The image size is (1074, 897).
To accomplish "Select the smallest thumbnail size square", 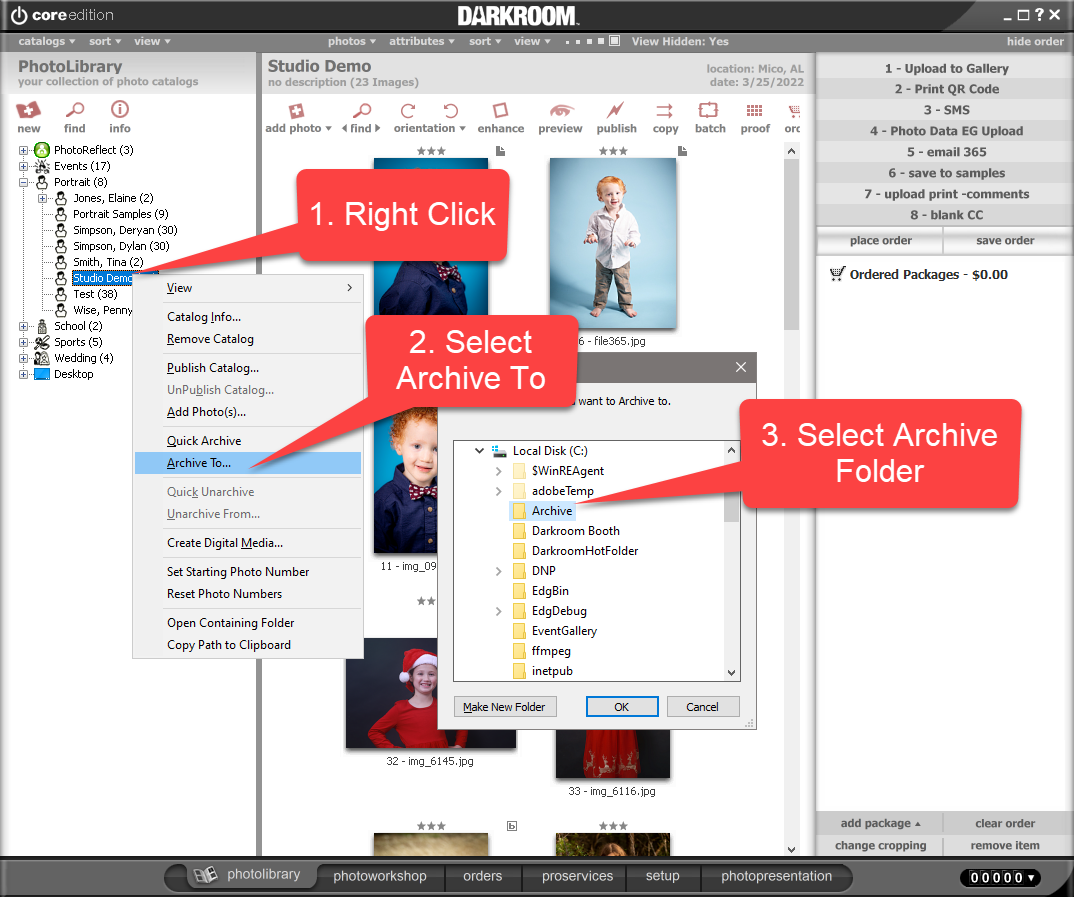I will pos(568,42).
